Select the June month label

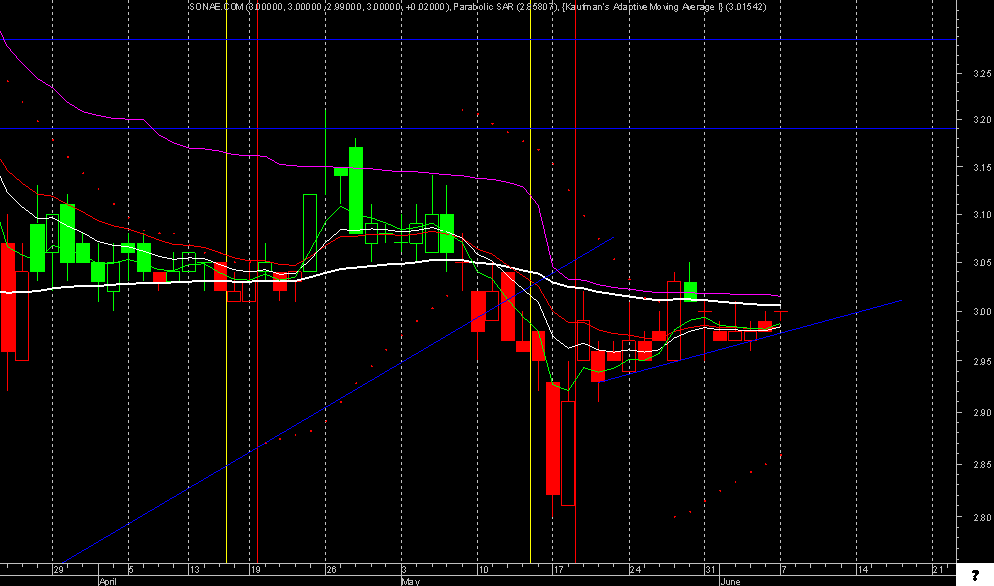(730, 582)
